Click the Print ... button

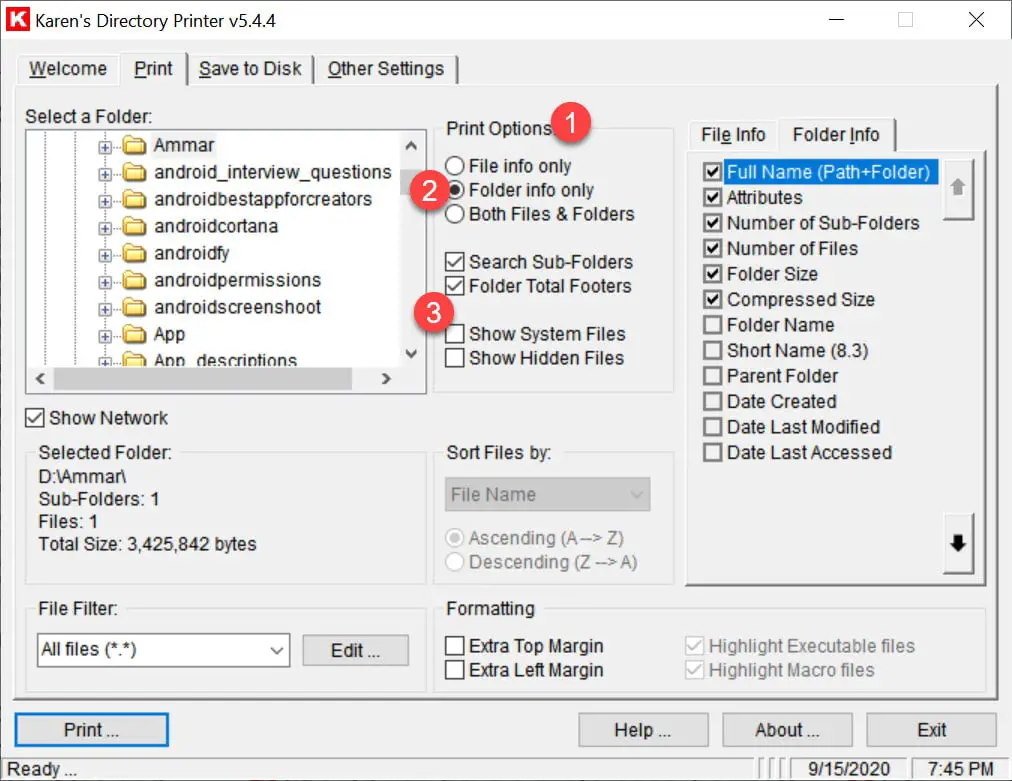pos(91,730)
